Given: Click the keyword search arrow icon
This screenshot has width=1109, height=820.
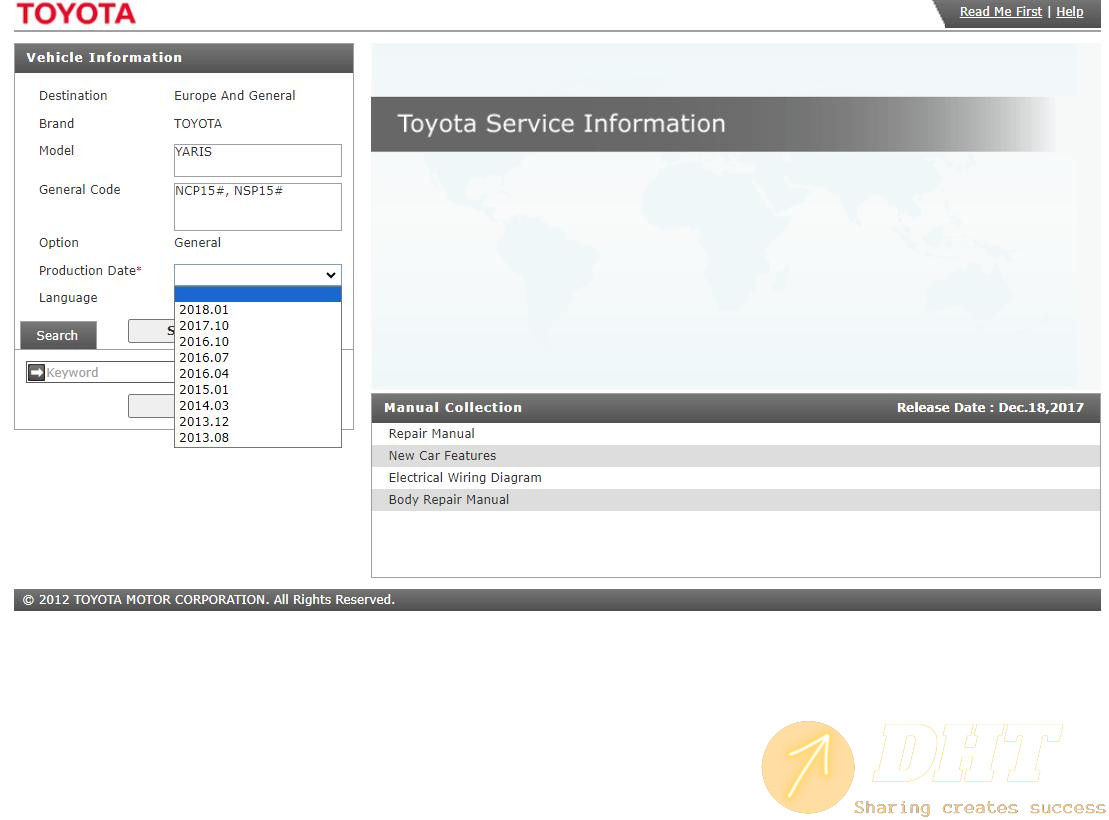Looking at the screenshot, I should tap(37, 372).
